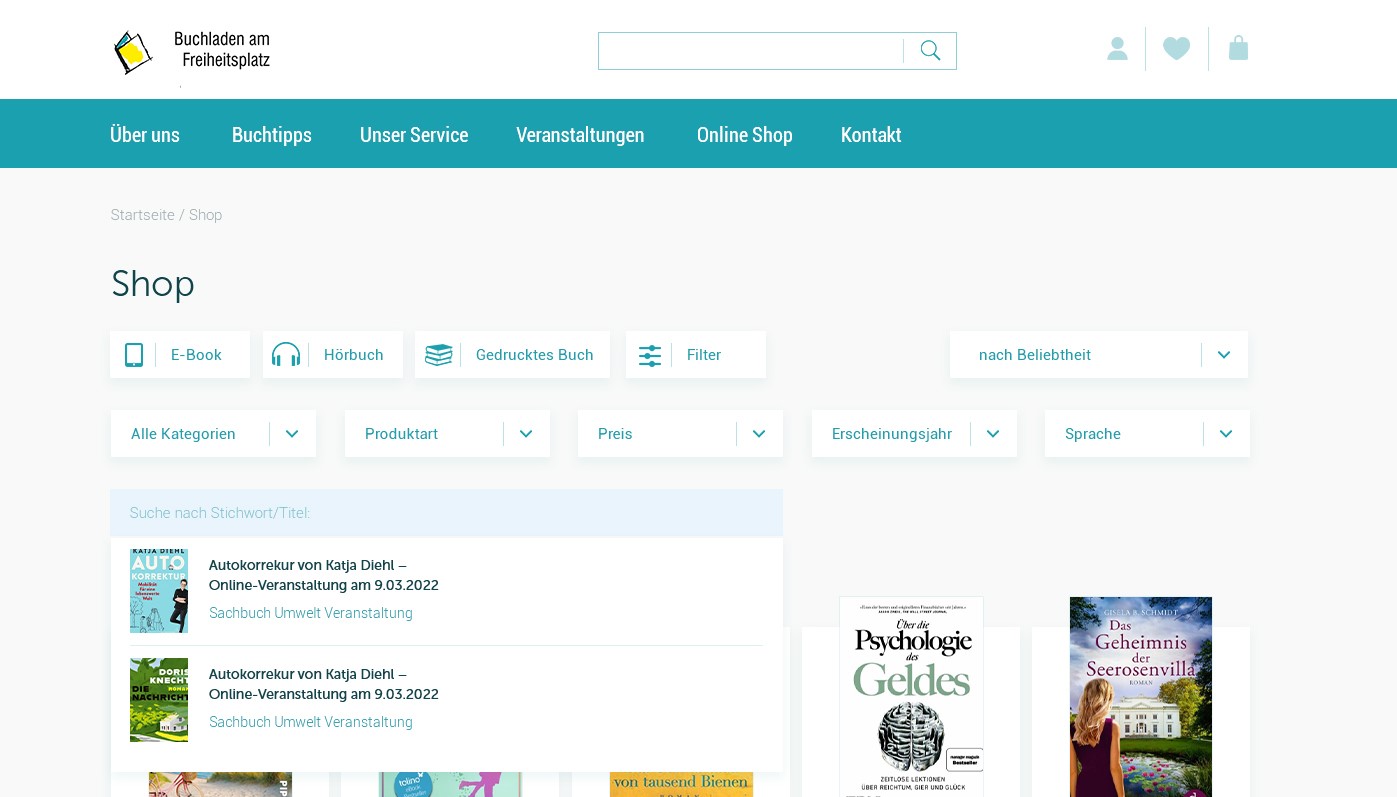The image size is (1397, 797).
Task: Open the Autokorrektur book cover thumbnail
Action: click(159, 591)
